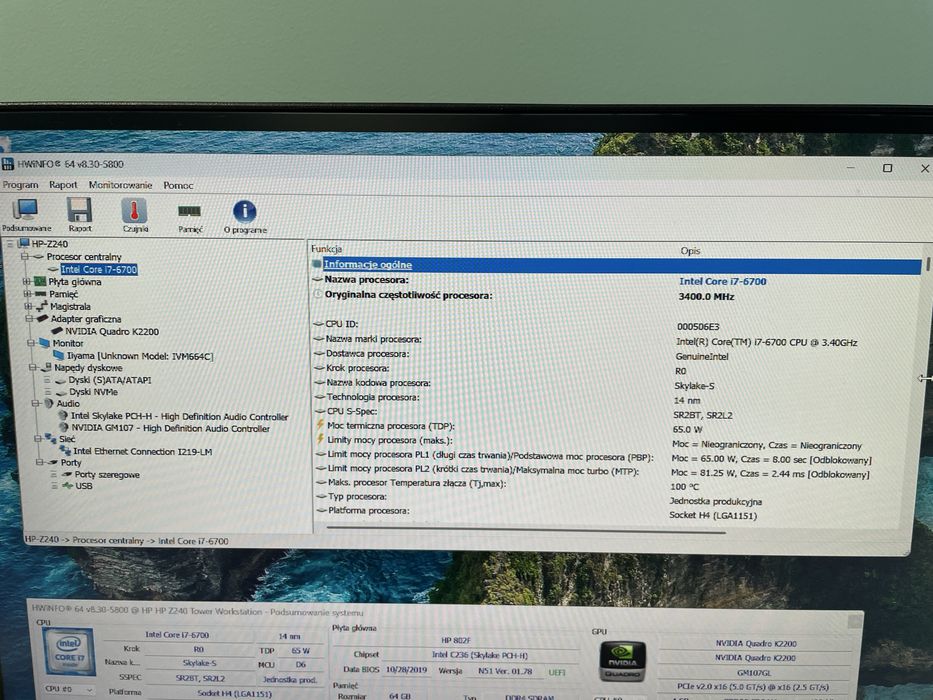
Task: Collapse the Porty tree node
Action: tap(39, 462)
